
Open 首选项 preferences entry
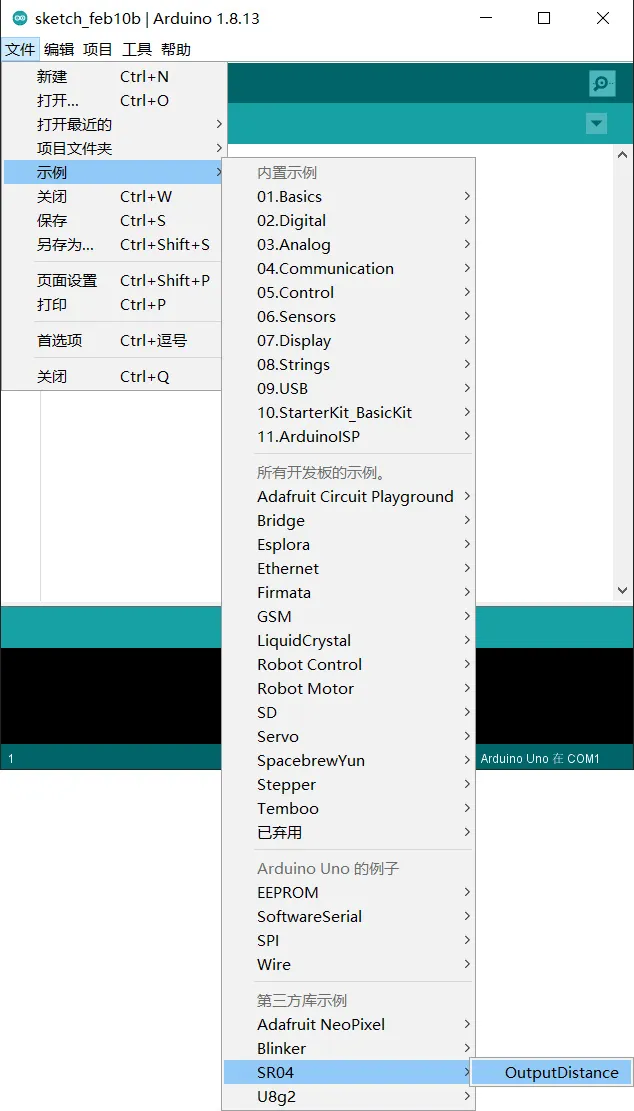tap(115, 341)
